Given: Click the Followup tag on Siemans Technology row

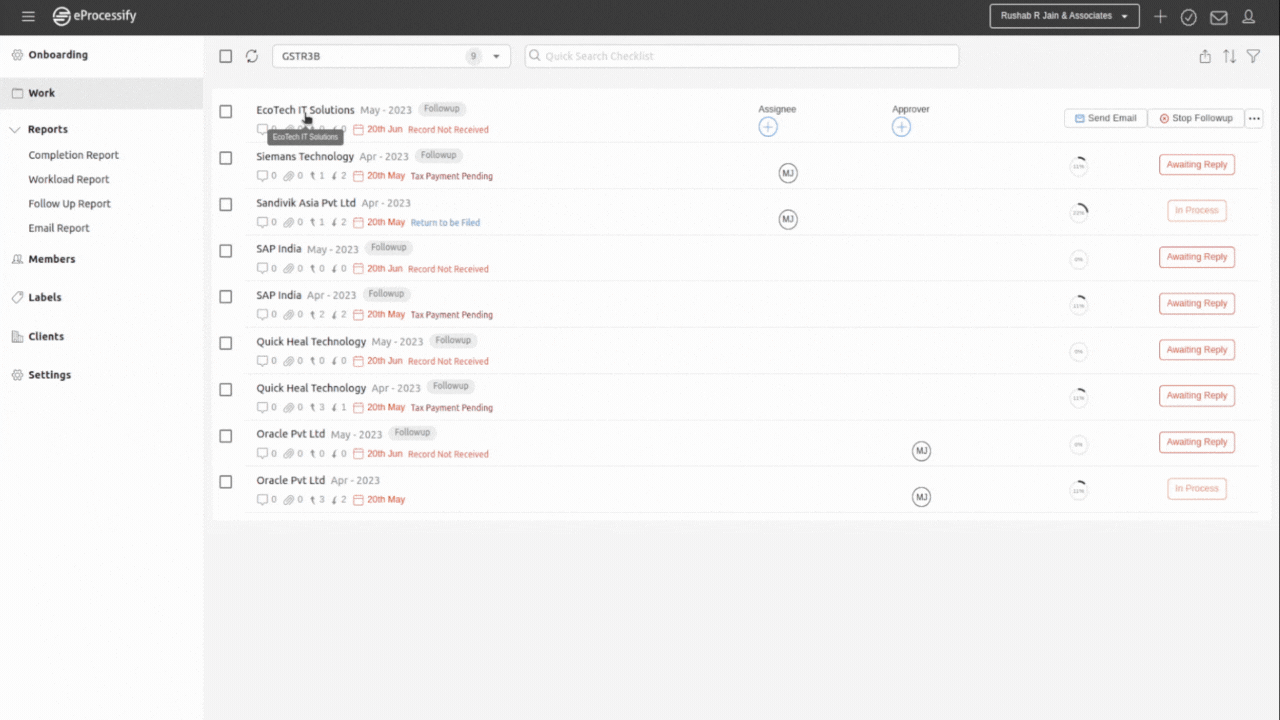Looking at the screenshot, I should click(x=438, y=155).
